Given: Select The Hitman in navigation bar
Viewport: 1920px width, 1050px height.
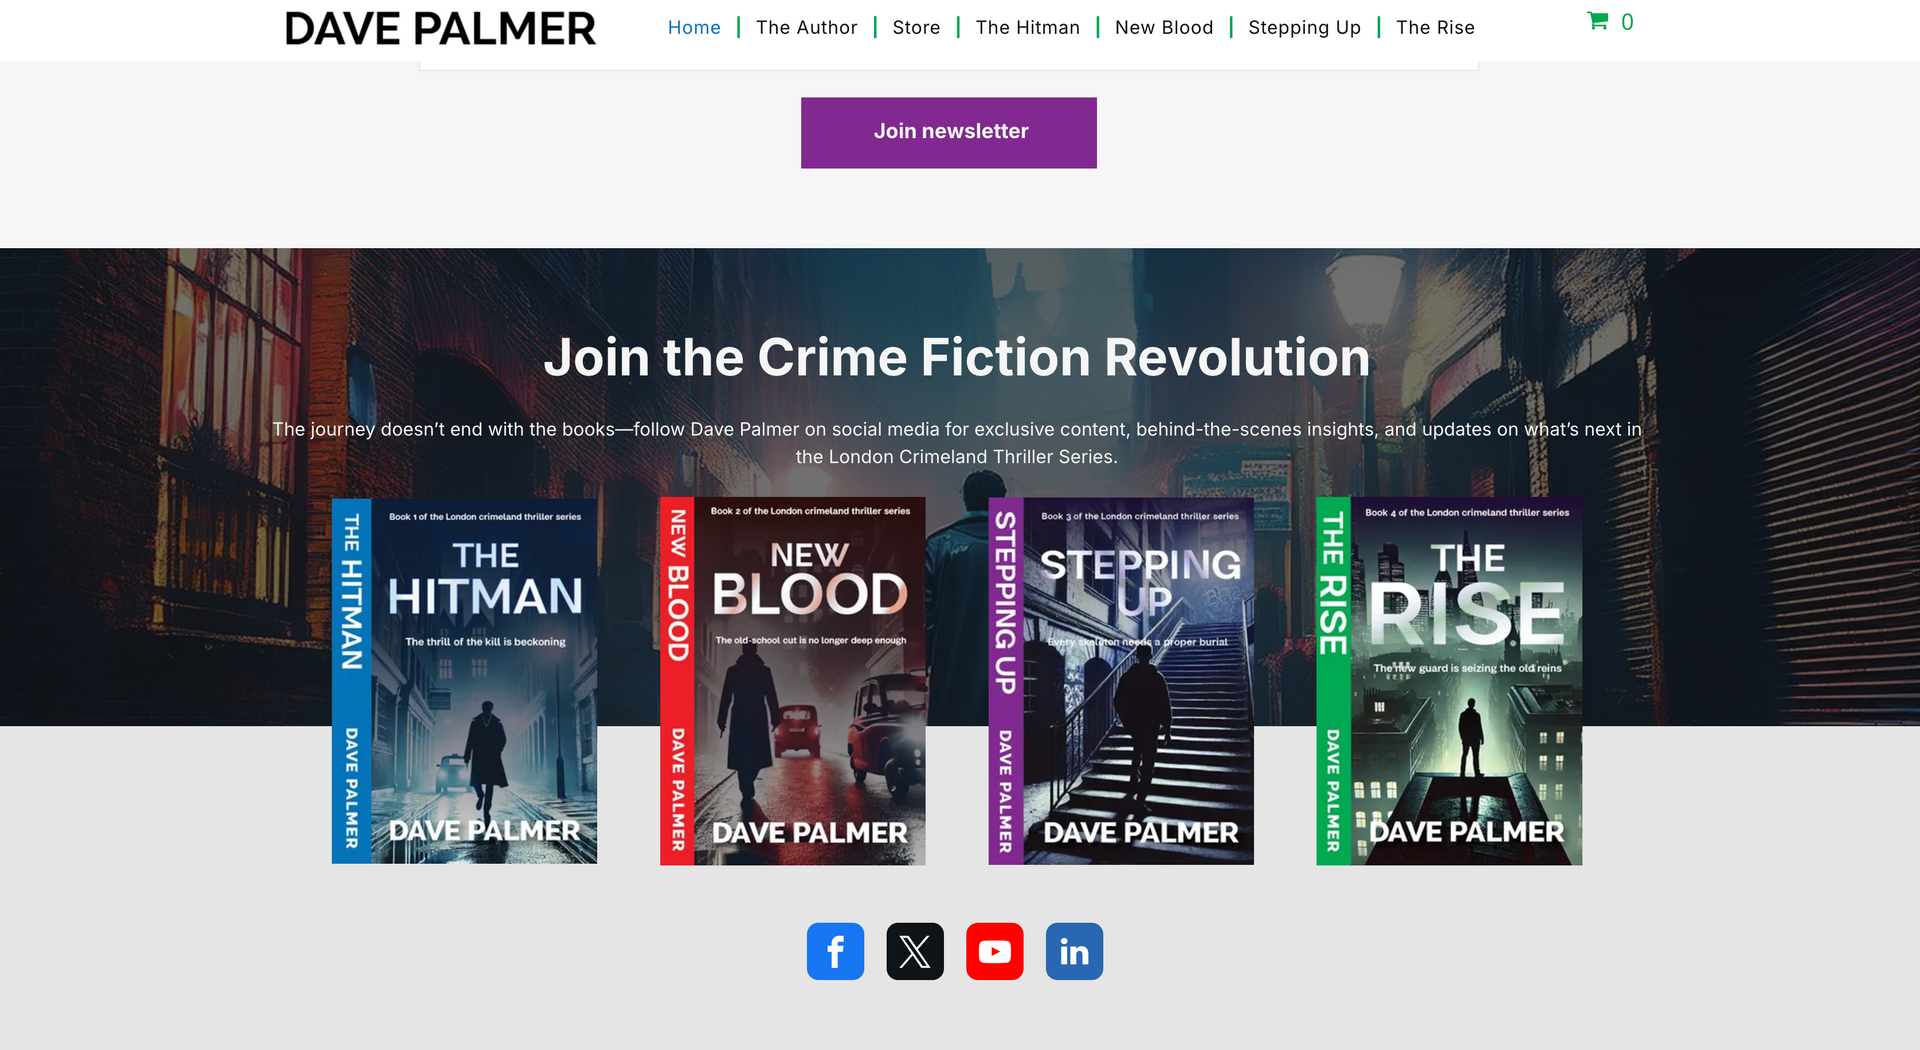Looking at the screenshot, I should coord(1028,27).
